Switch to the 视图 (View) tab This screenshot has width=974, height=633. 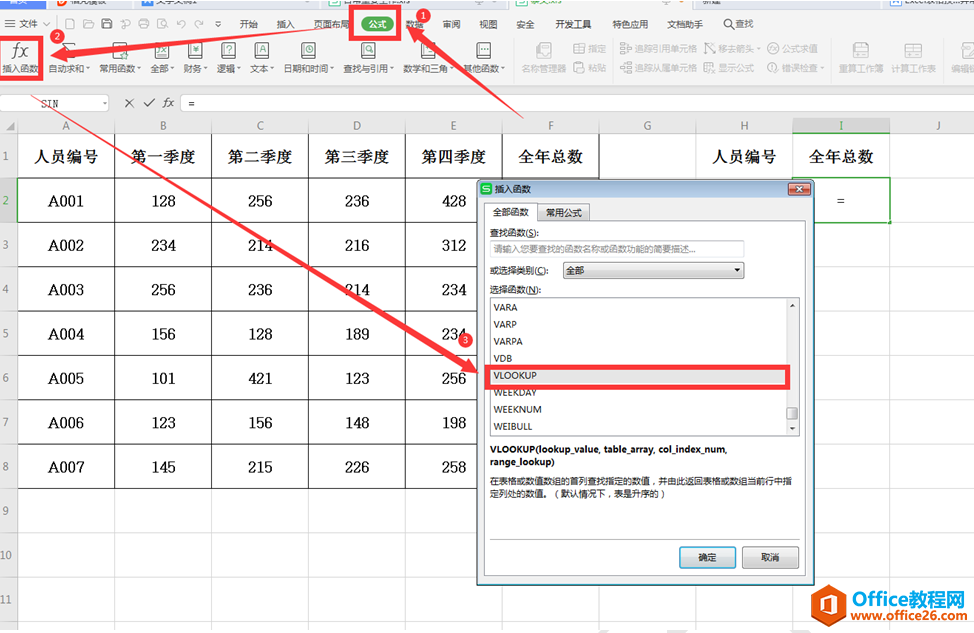[488, 24]
